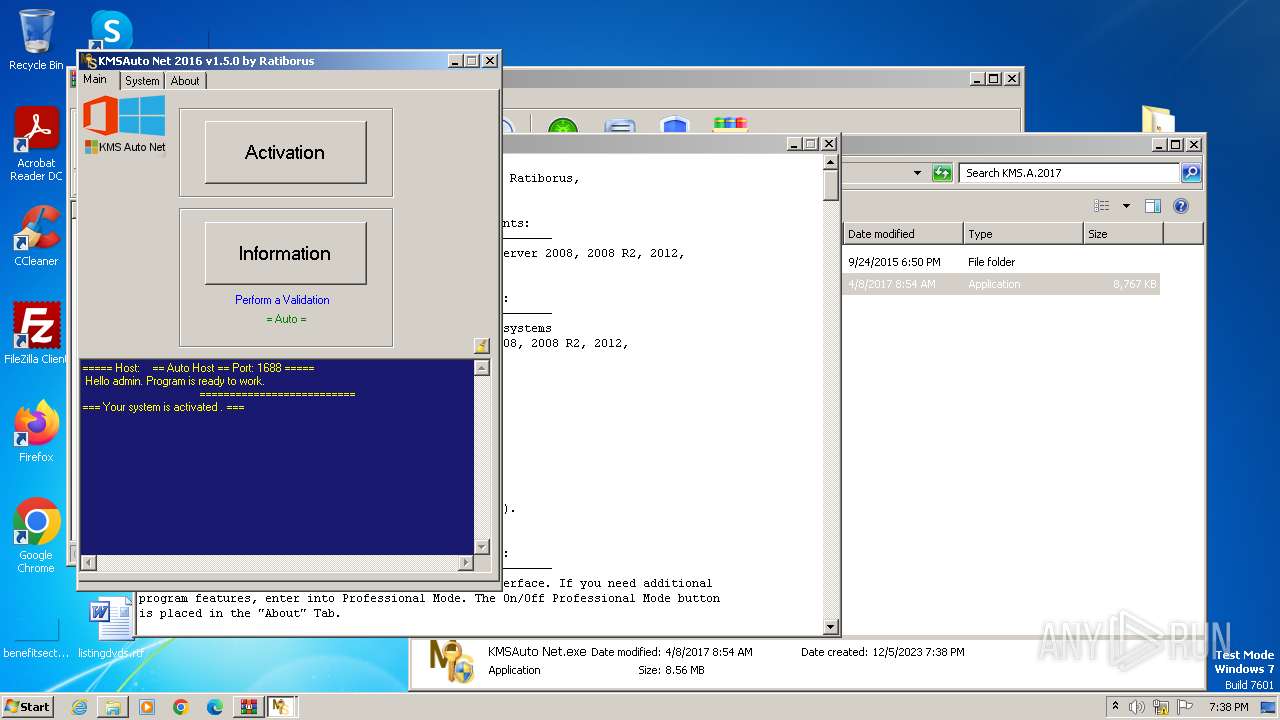This screenshot has height=720, width=1280.
Task: Click the readme window scroll up arrow
Action: coord(830,161)
